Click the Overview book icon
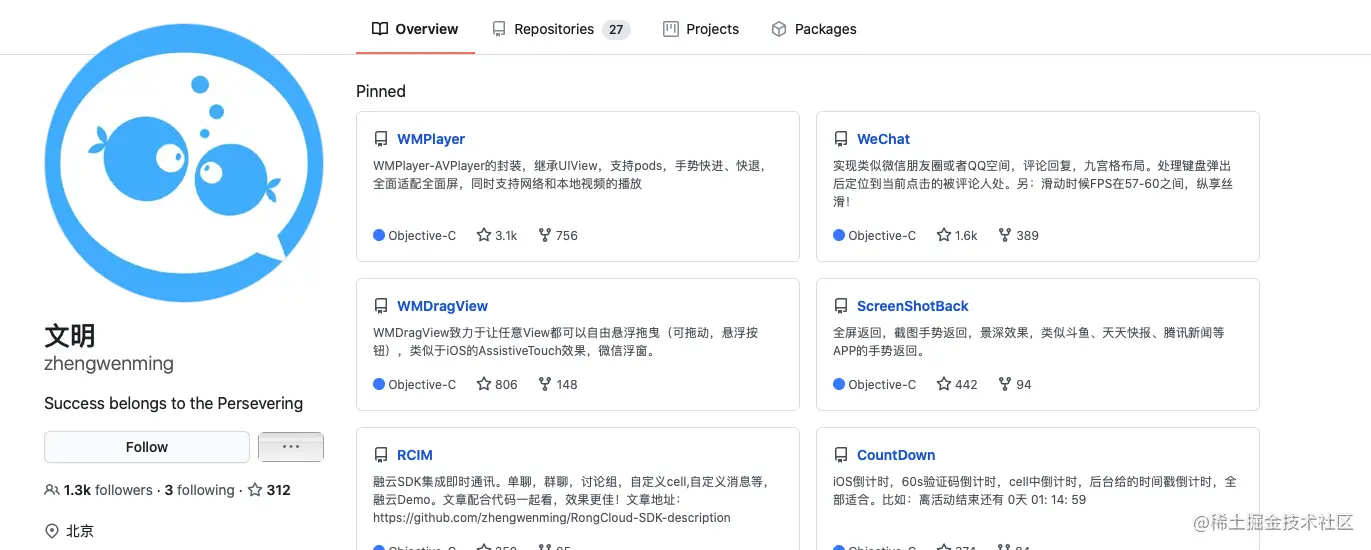This screenshot has width=1371, height=550. 380,29
